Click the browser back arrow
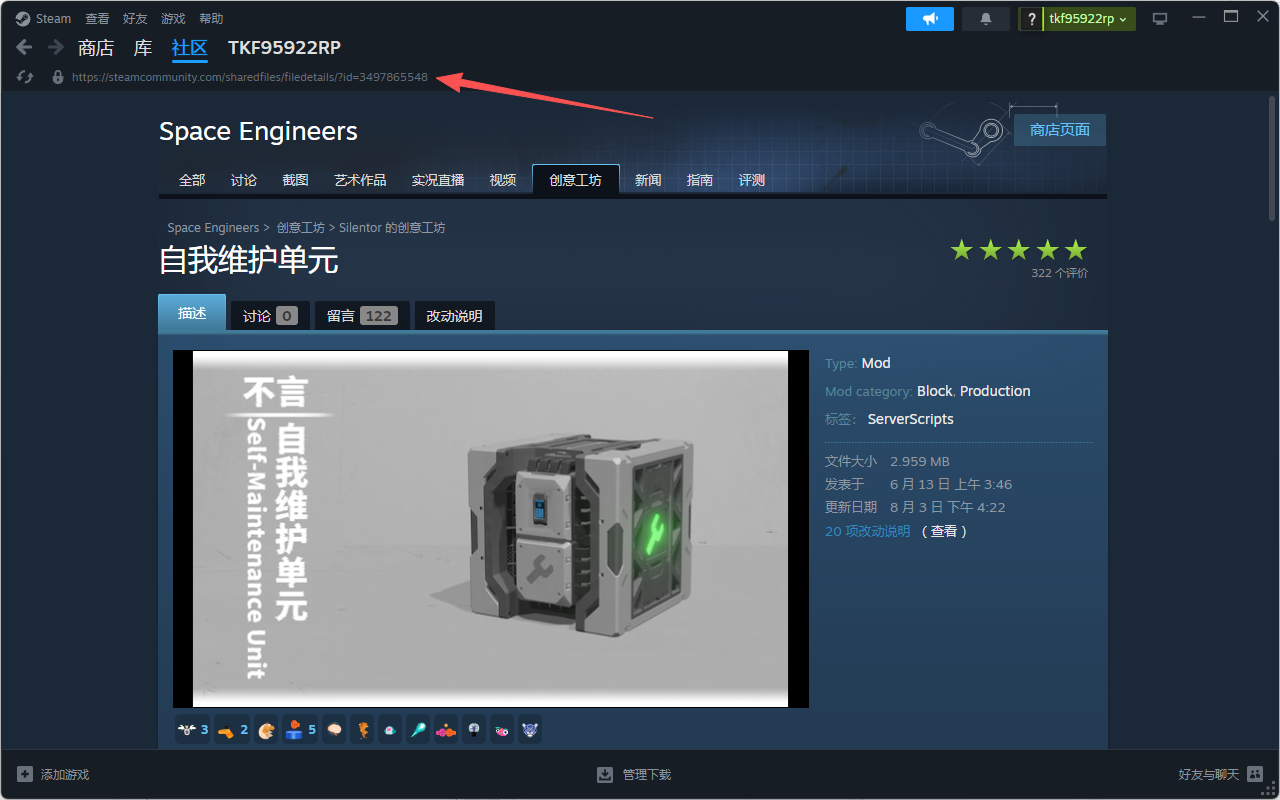The image size is (1280, 800). [x=25, y=47]
